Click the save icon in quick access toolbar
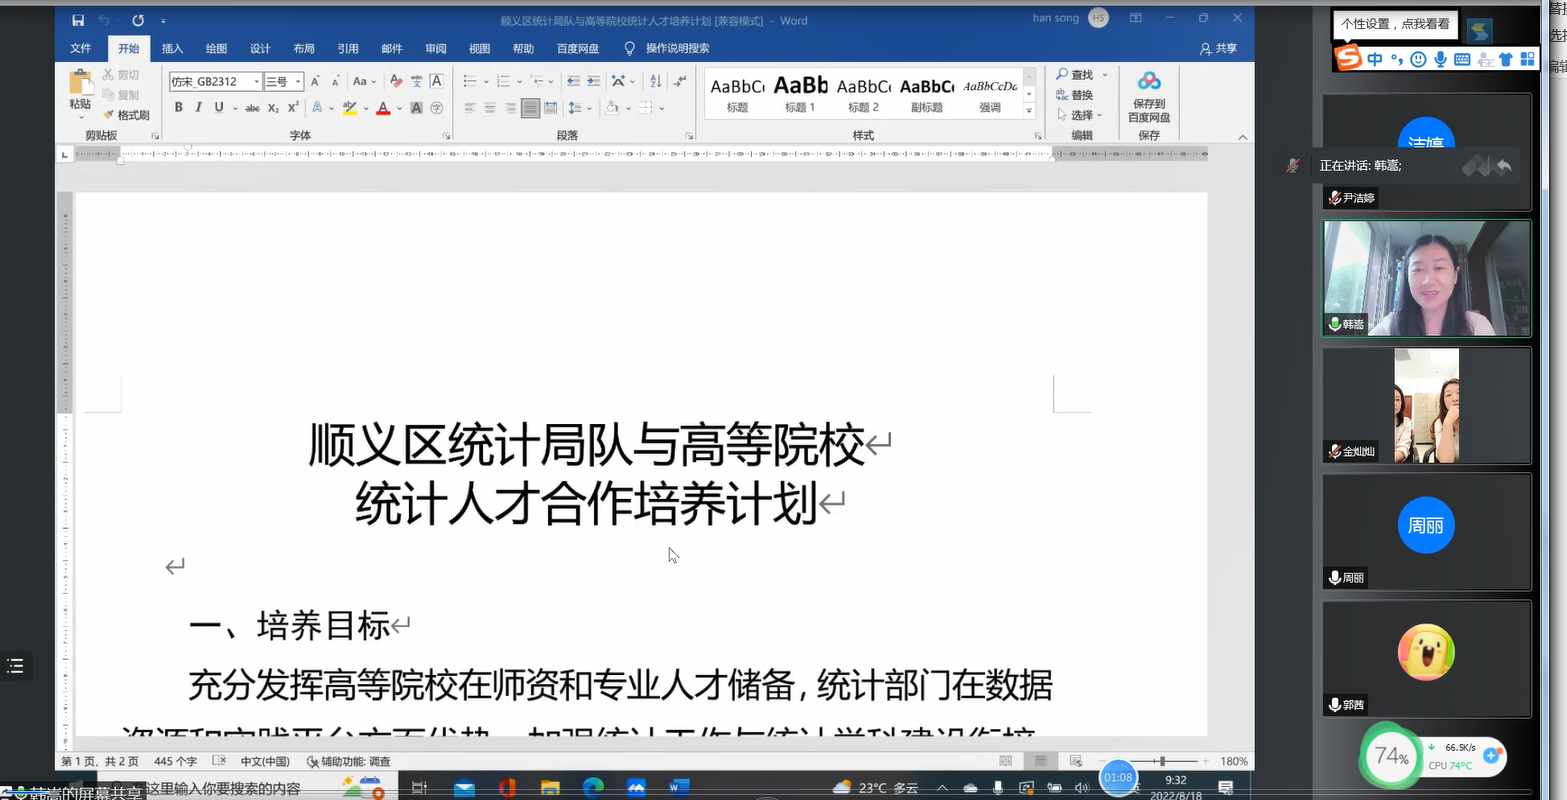 (78, 20)
